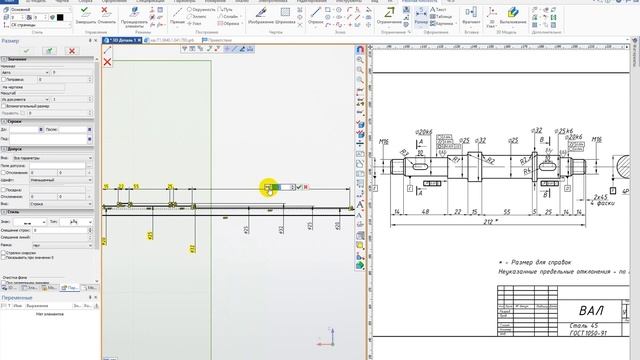Image resolution: width=640 pixels, height=360 pixels.
Task: Toggle the Стрелки снаружи checkbox
Action: [x=4, y=253]
